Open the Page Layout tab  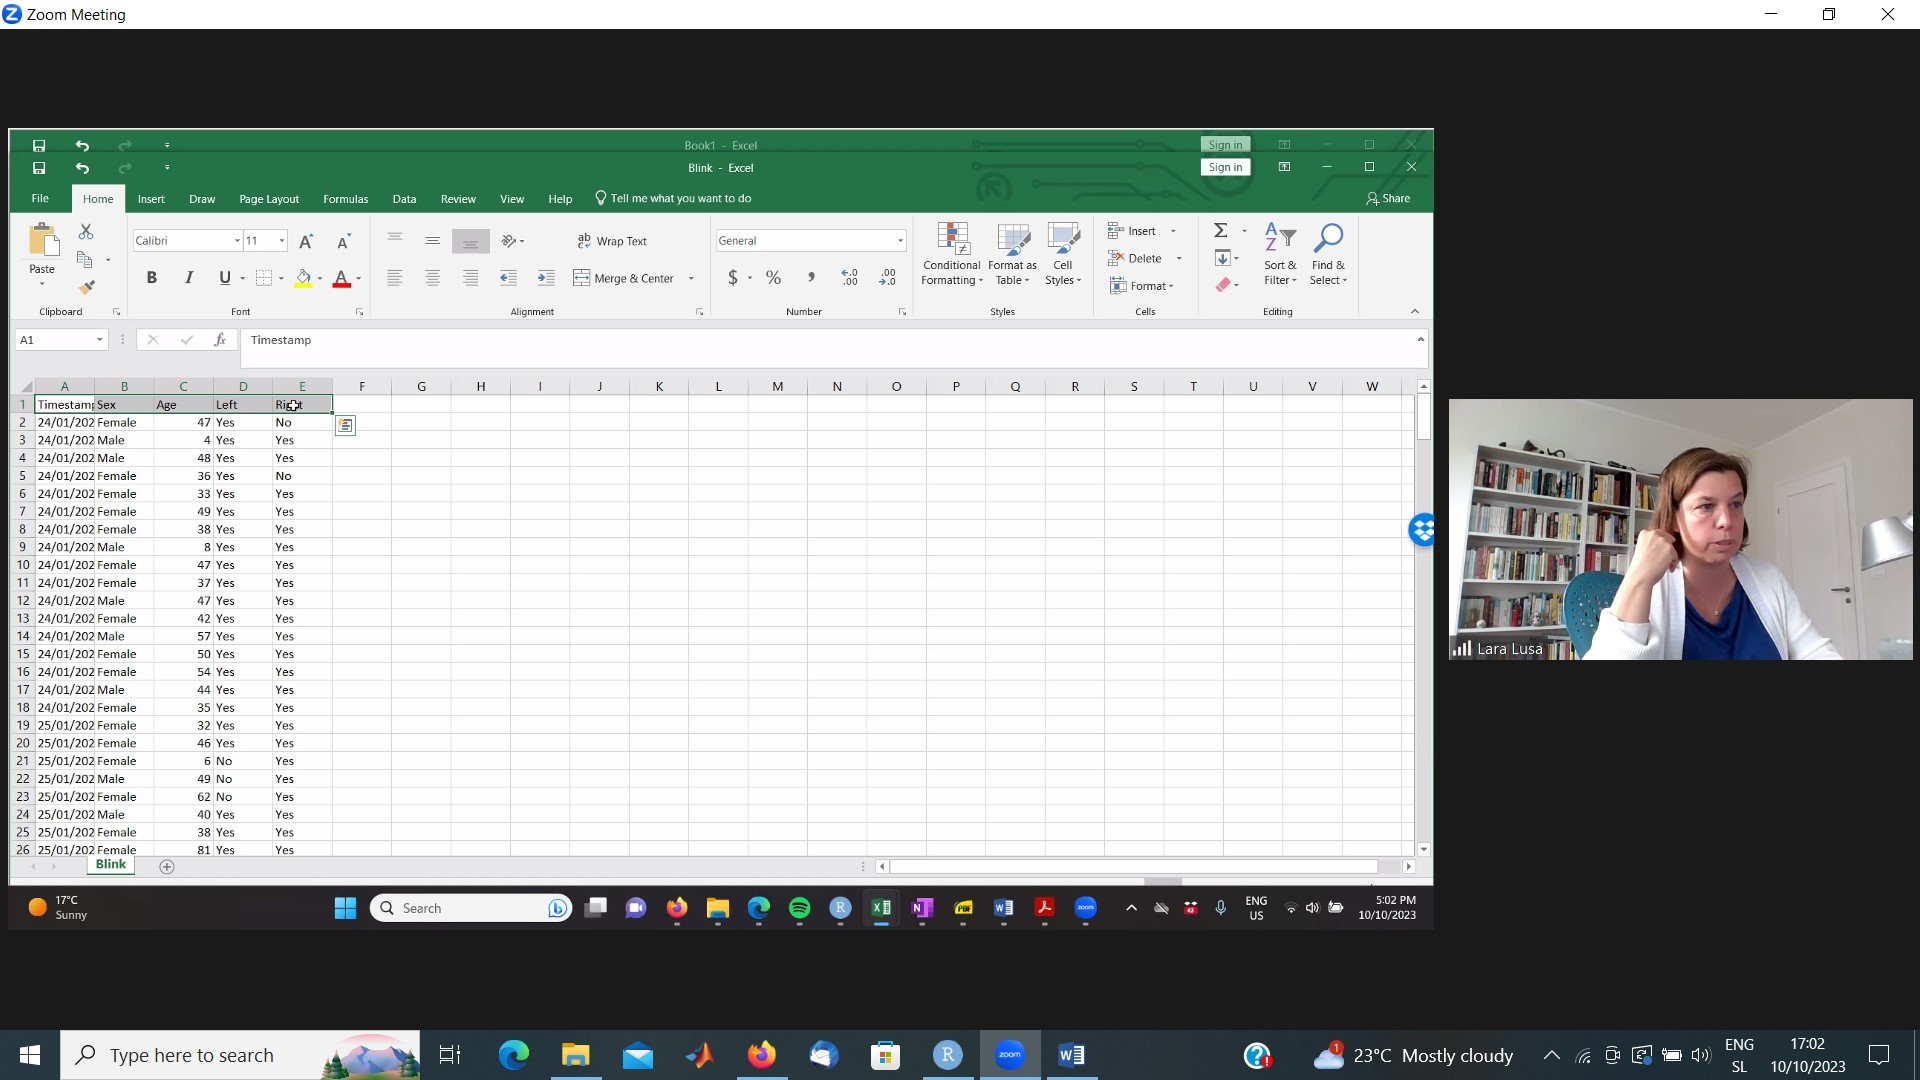click(268, 199)
